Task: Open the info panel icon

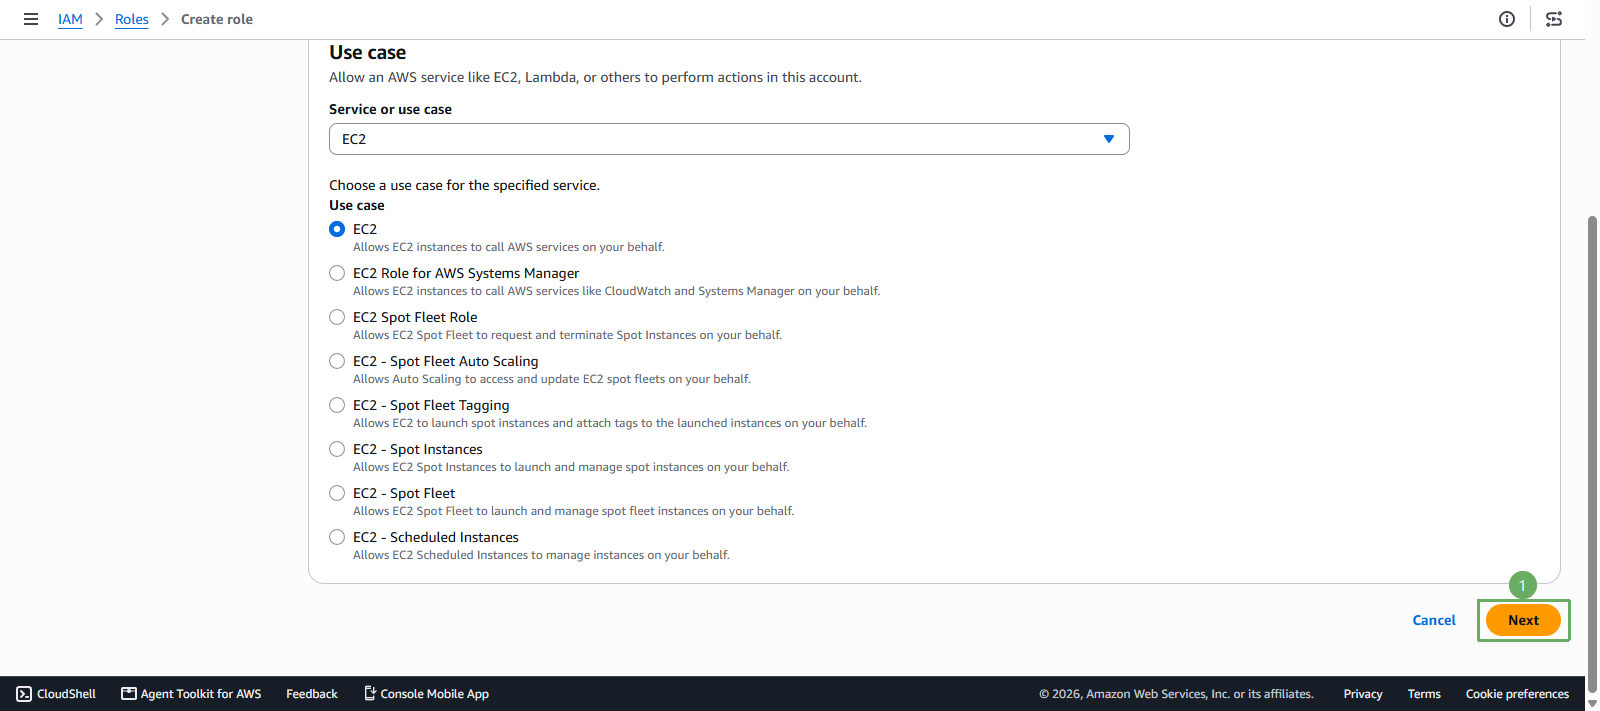Action: click(1507, 19)
